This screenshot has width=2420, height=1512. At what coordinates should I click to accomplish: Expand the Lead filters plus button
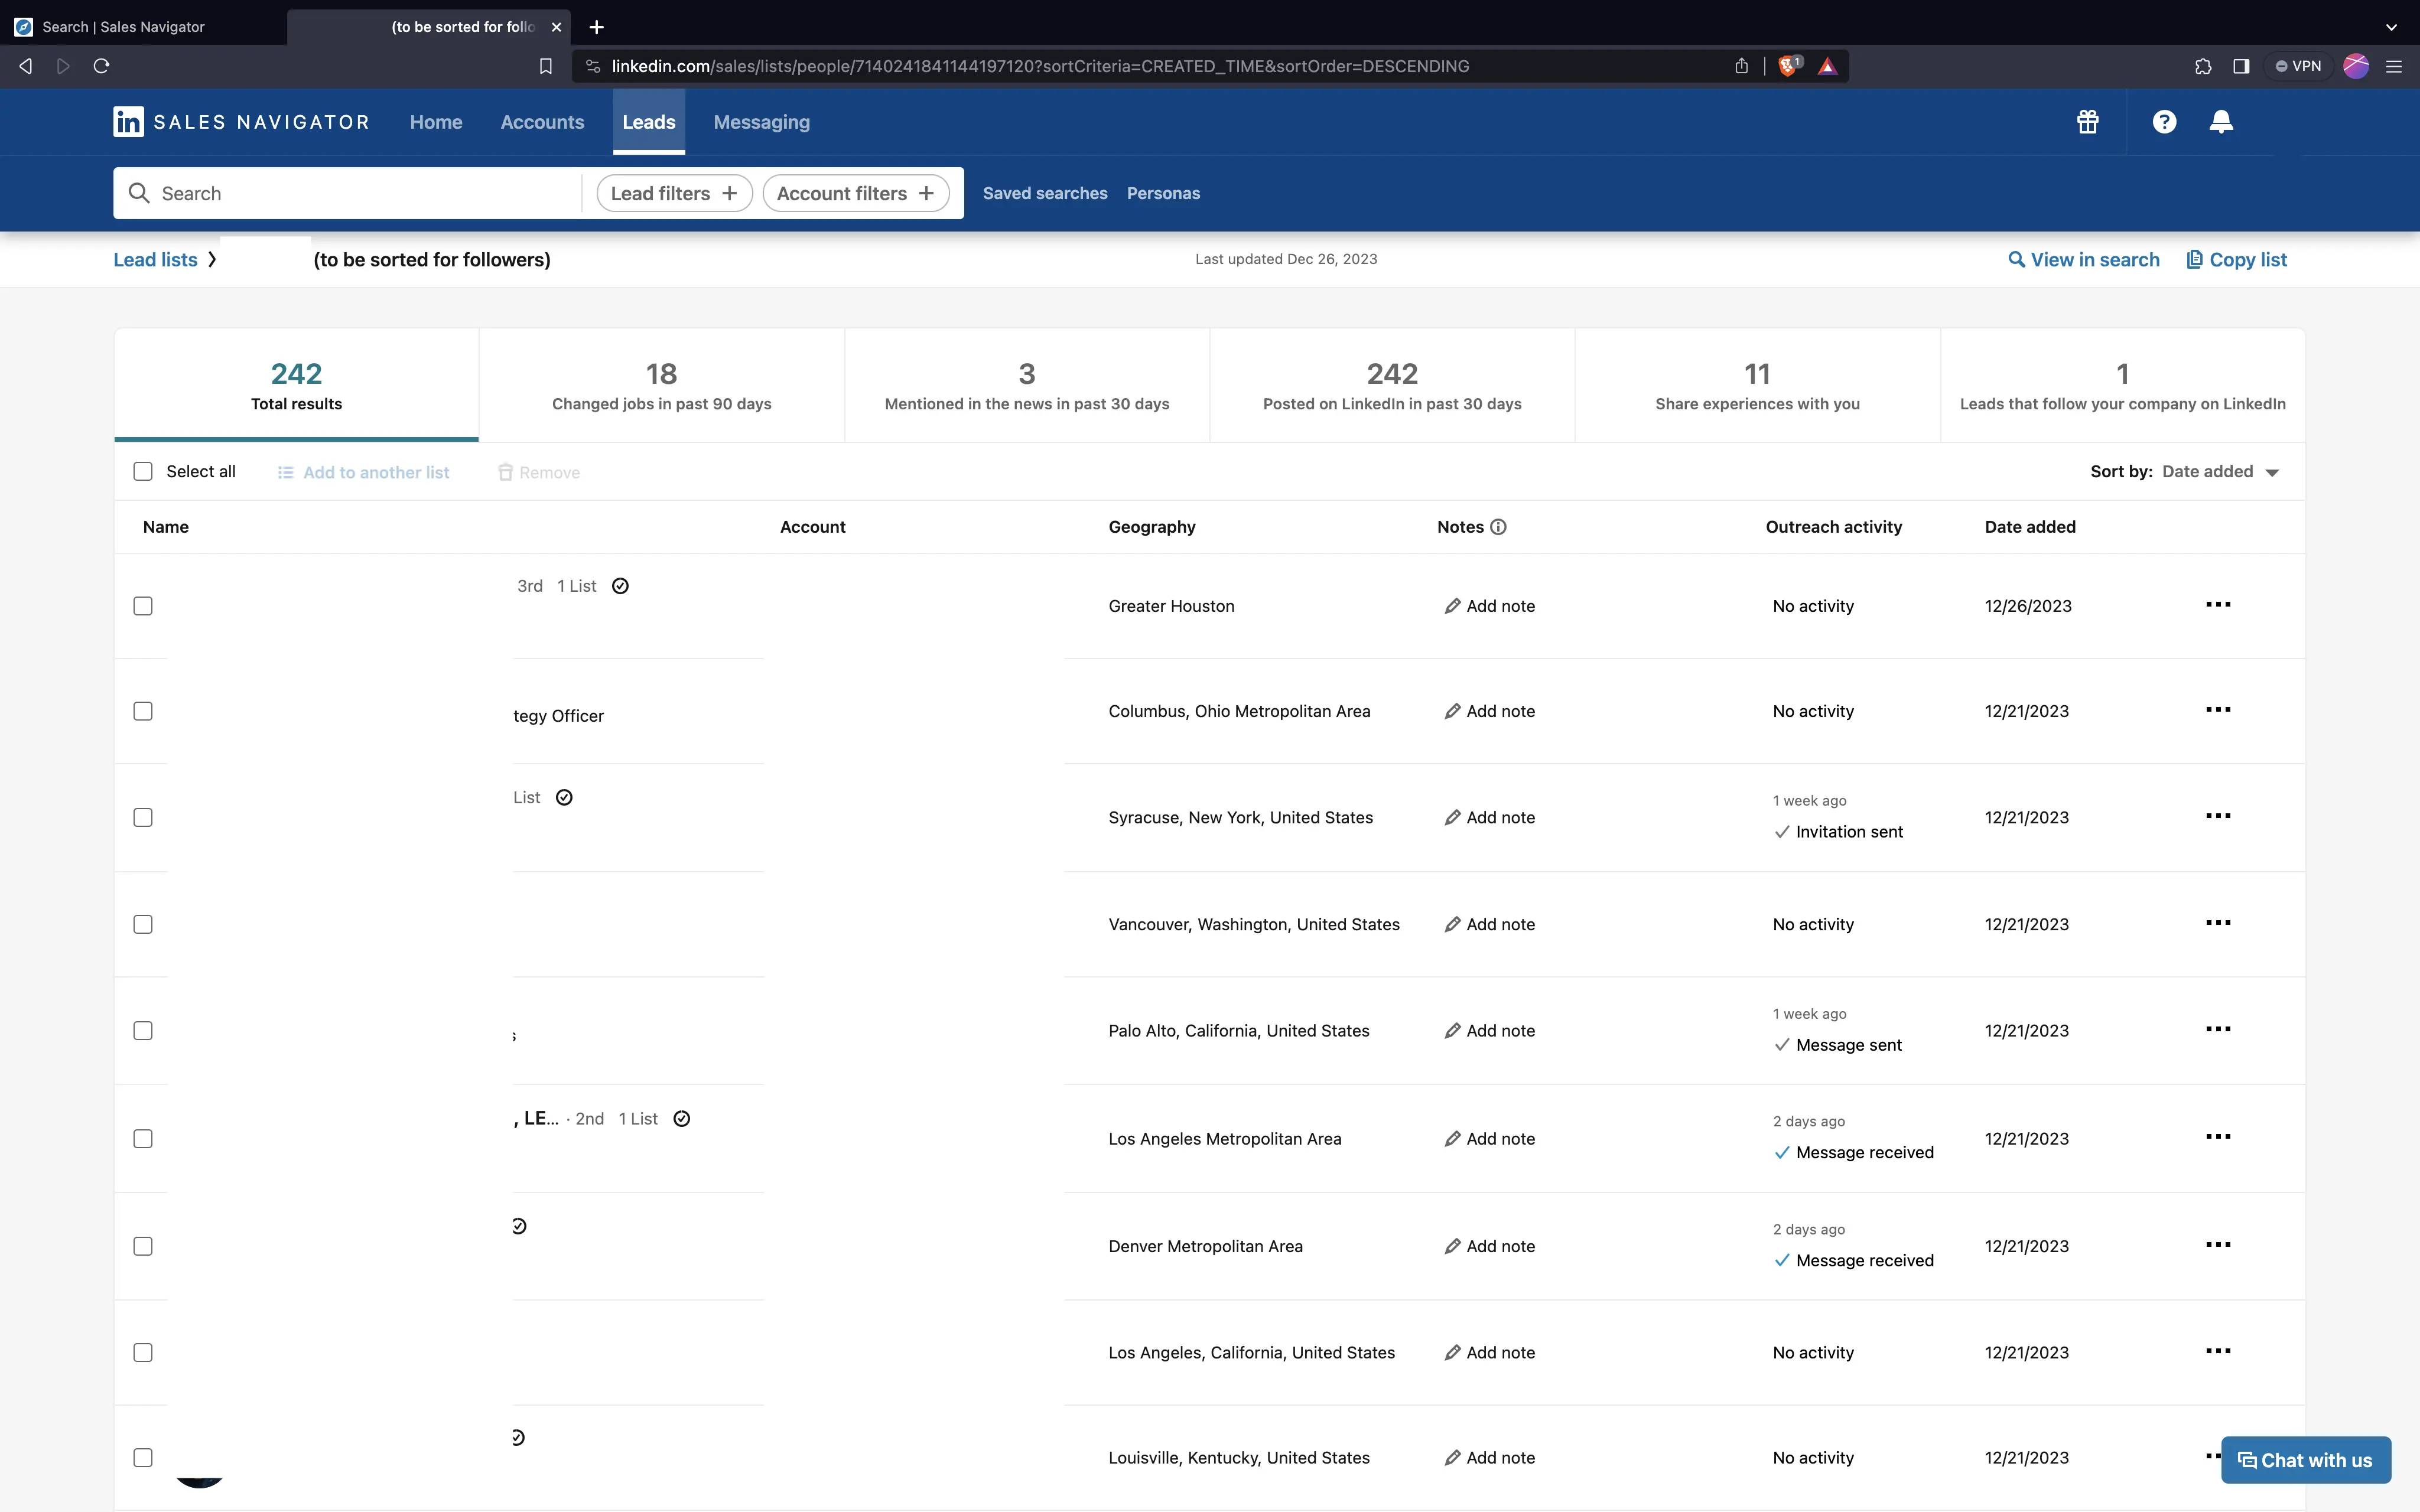[x=674, y=193]
